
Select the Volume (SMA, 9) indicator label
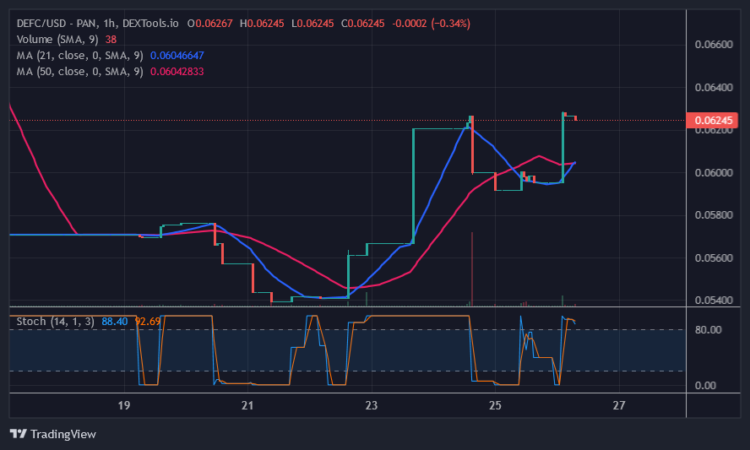pos(57,39)
